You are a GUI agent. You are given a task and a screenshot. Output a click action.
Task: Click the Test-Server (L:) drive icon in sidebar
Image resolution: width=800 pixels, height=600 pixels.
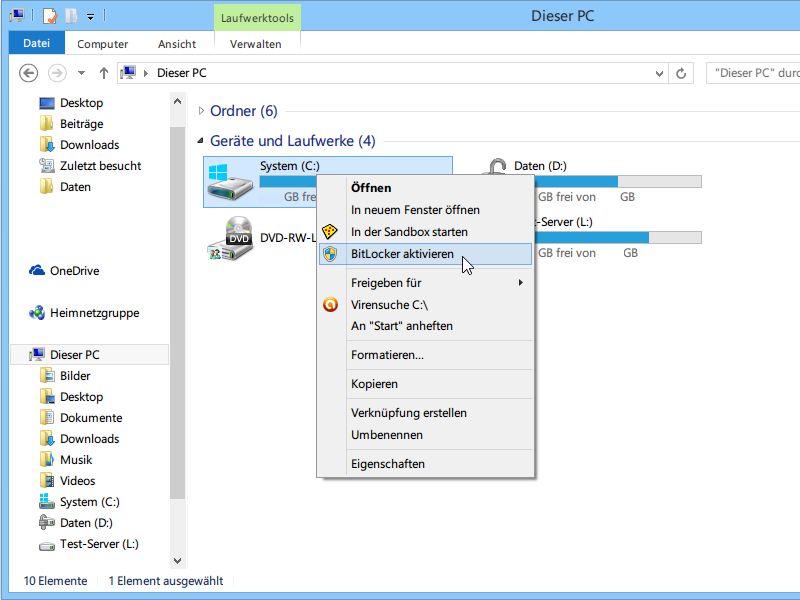pos(47,545)
